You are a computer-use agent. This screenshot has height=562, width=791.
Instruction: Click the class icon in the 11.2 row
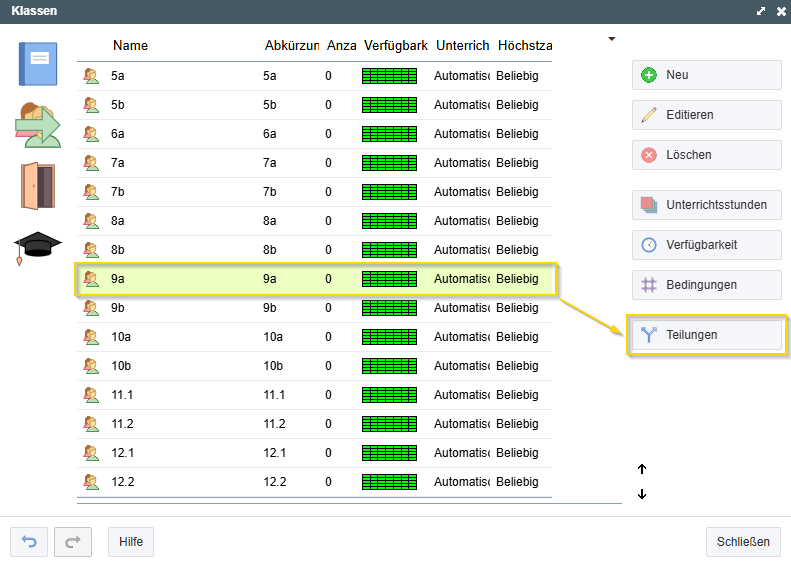91,424
